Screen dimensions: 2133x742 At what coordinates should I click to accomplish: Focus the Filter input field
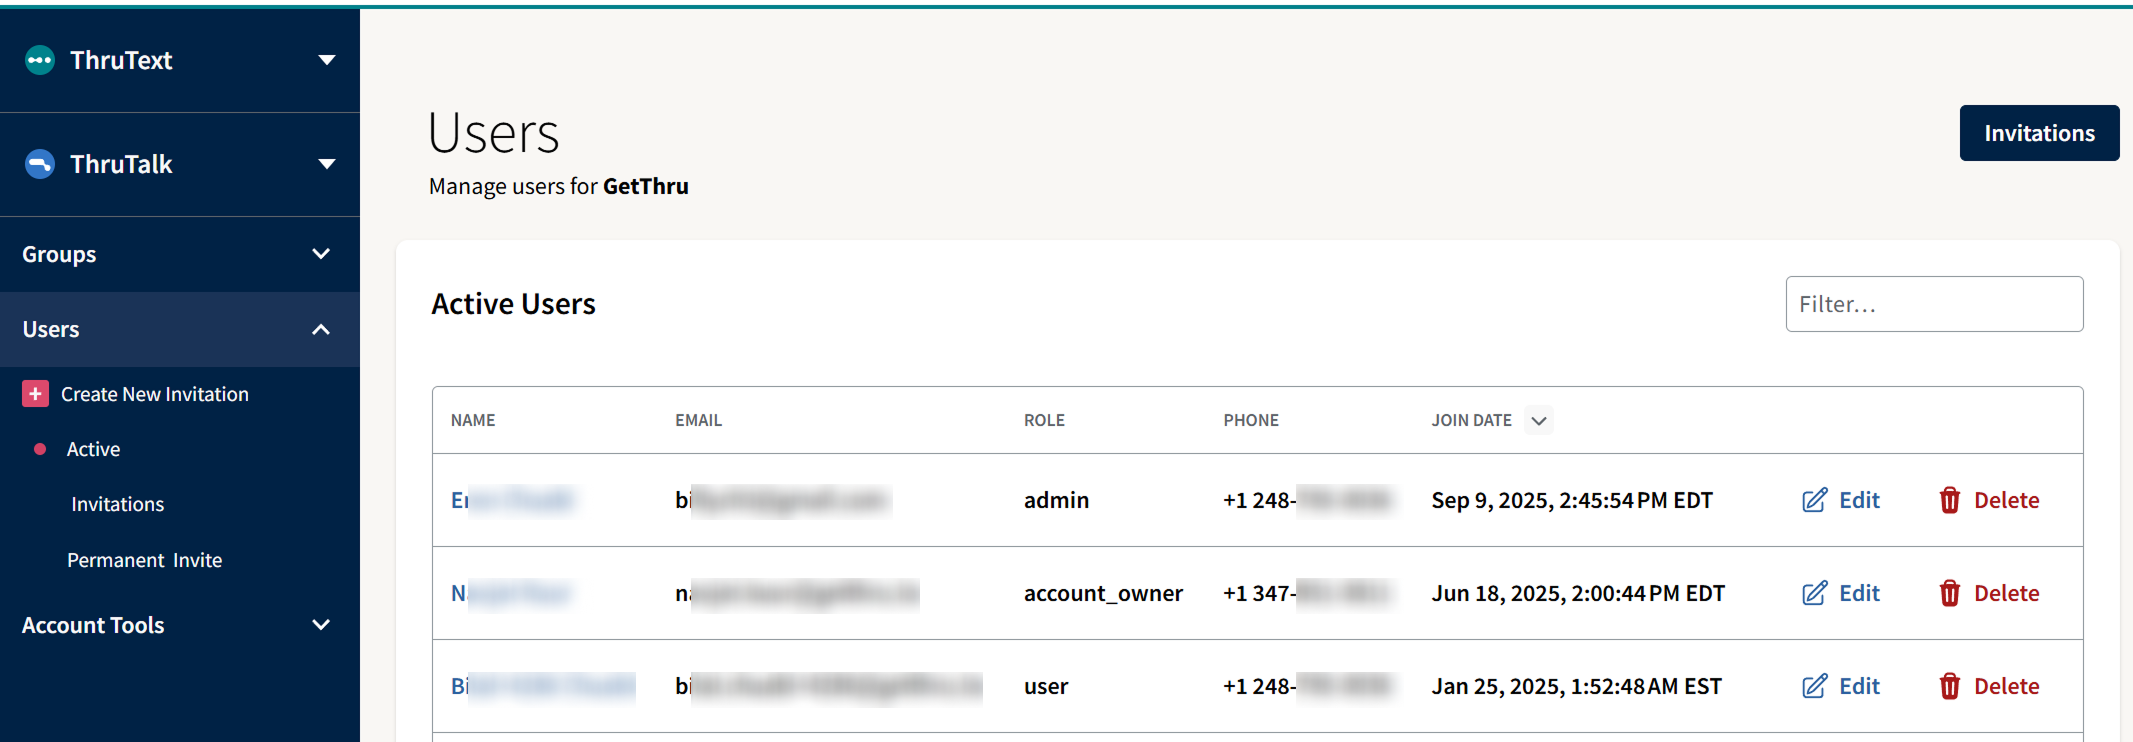pos(1934,304)
